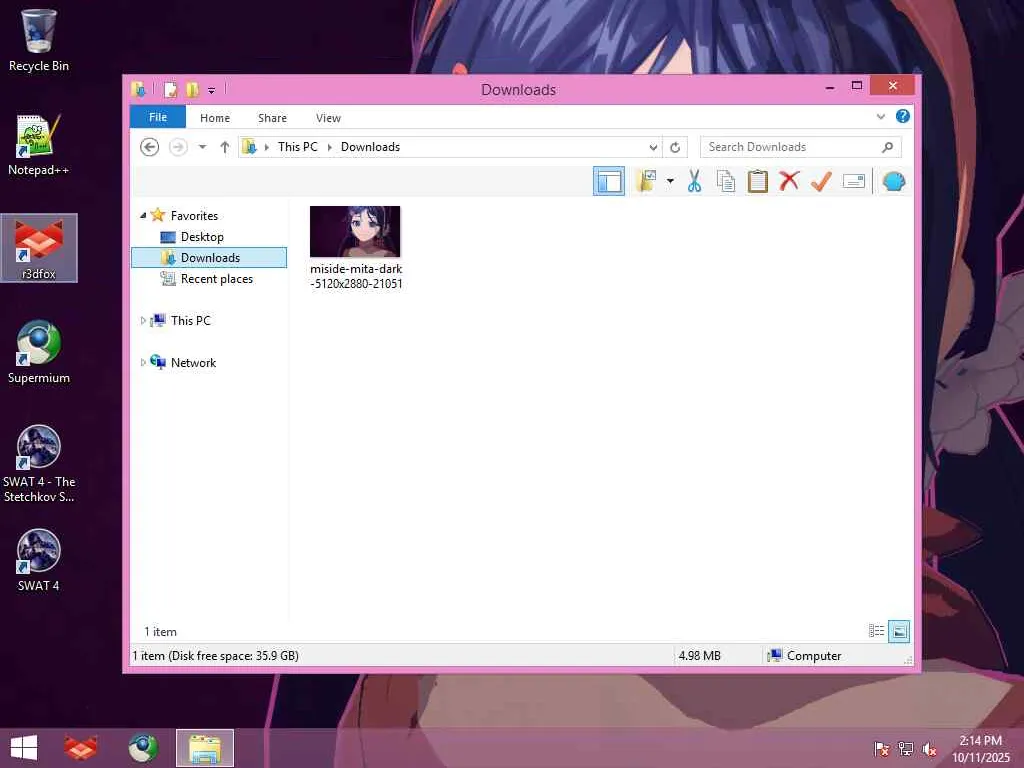Viewport: 1024px width, 768px height.
Task: Select the Supermium desktop shortcut
Action: [x=39, y=353]
